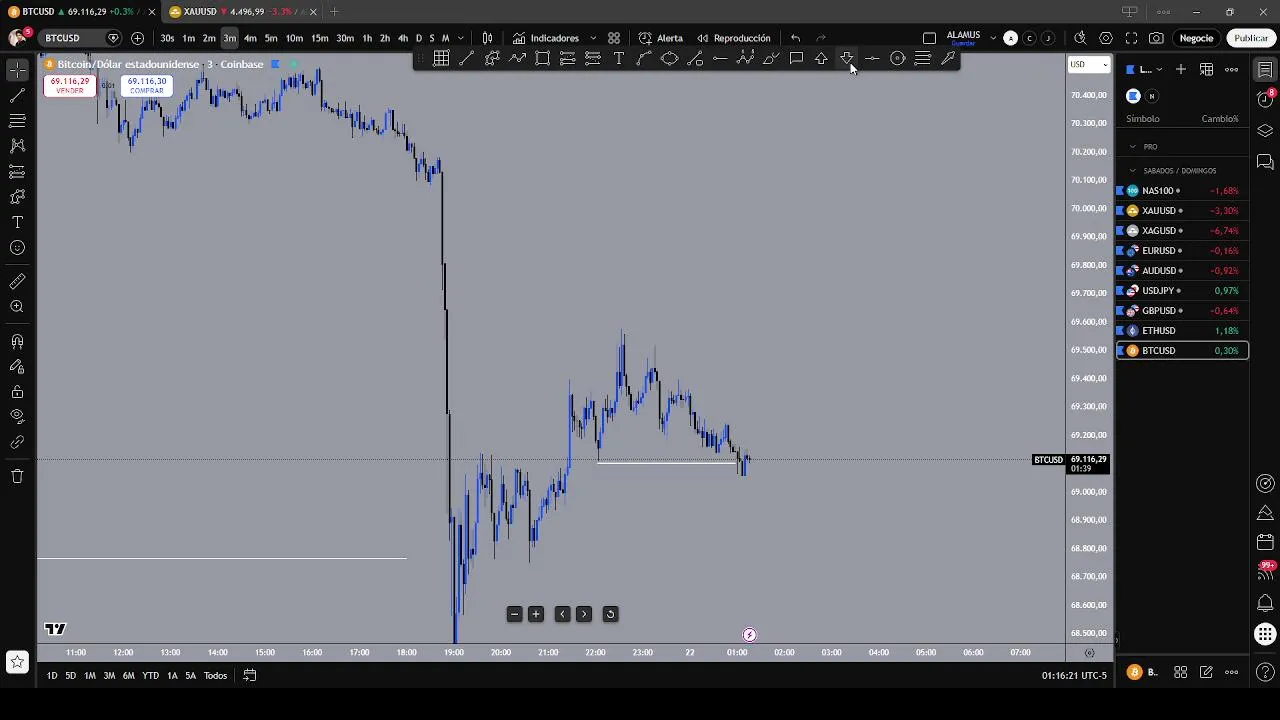Toggle lock all drawings in left sidebar
This screenshot has width=1280, height=720.
point(17,391)
